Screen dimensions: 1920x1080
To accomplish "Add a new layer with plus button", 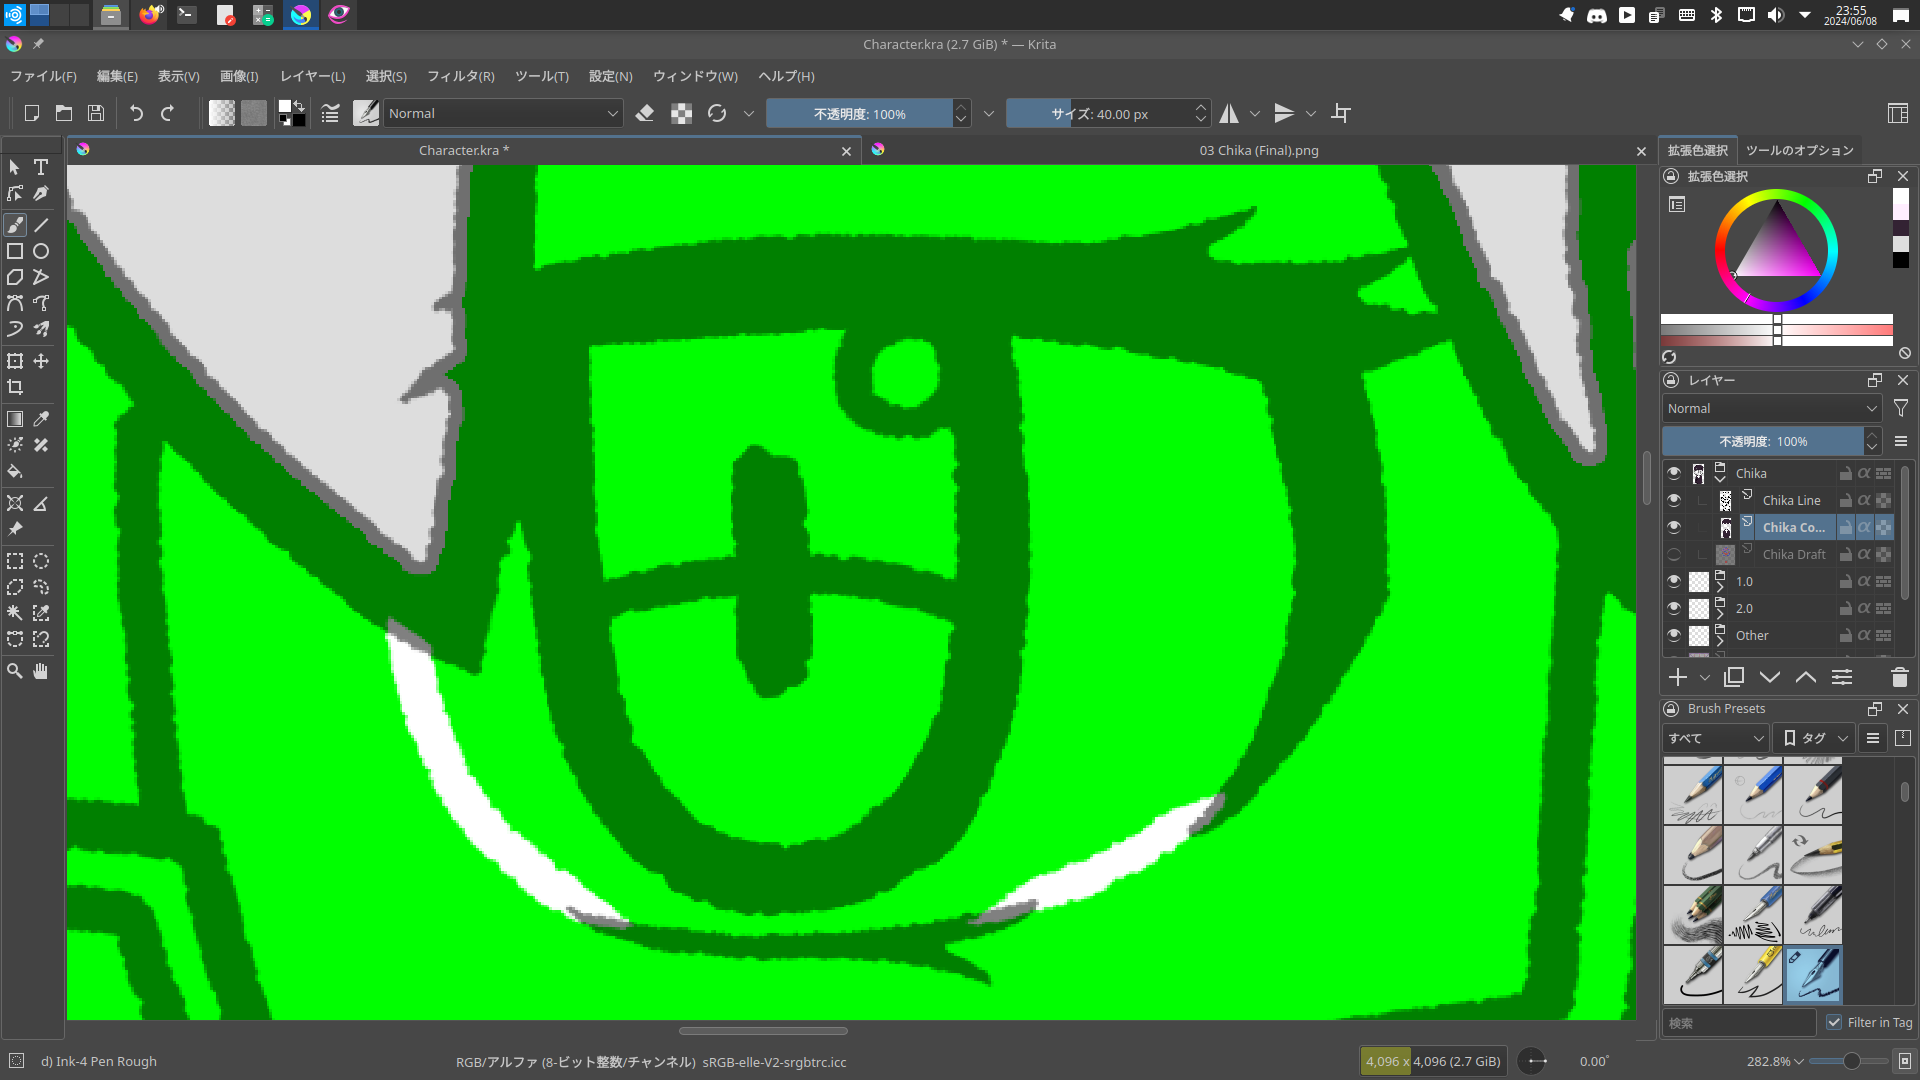I will 1678,677.
